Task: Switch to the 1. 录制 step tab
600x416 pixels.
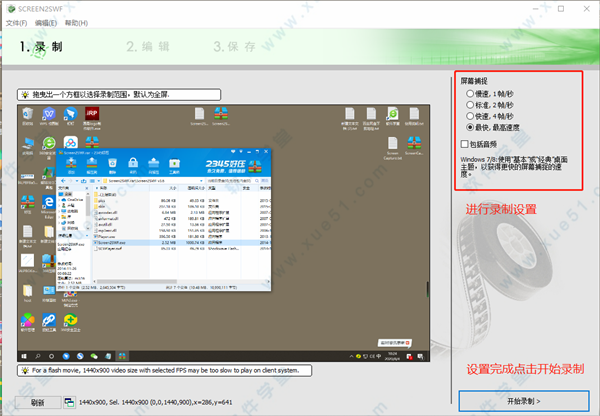Action: (43, 46)
